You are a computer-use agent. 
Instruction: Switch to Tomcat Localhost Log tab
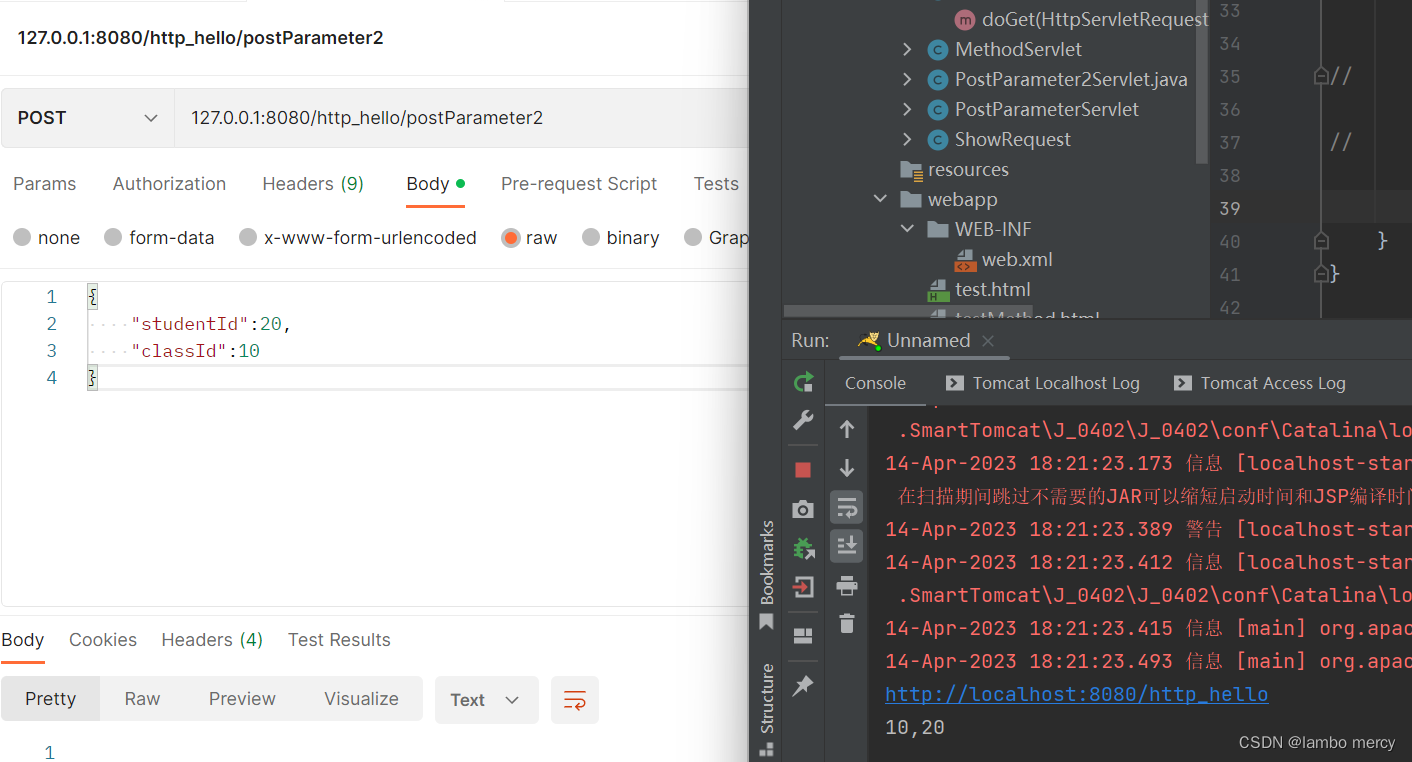click(1043, 383)
